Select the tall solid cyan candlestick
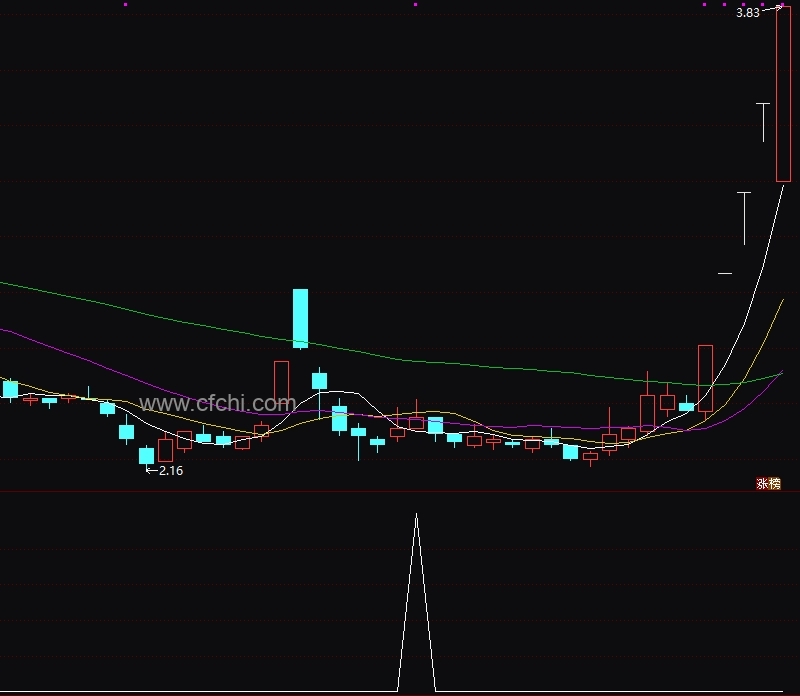This screenshot has height=696, width=800. [301, 318]
